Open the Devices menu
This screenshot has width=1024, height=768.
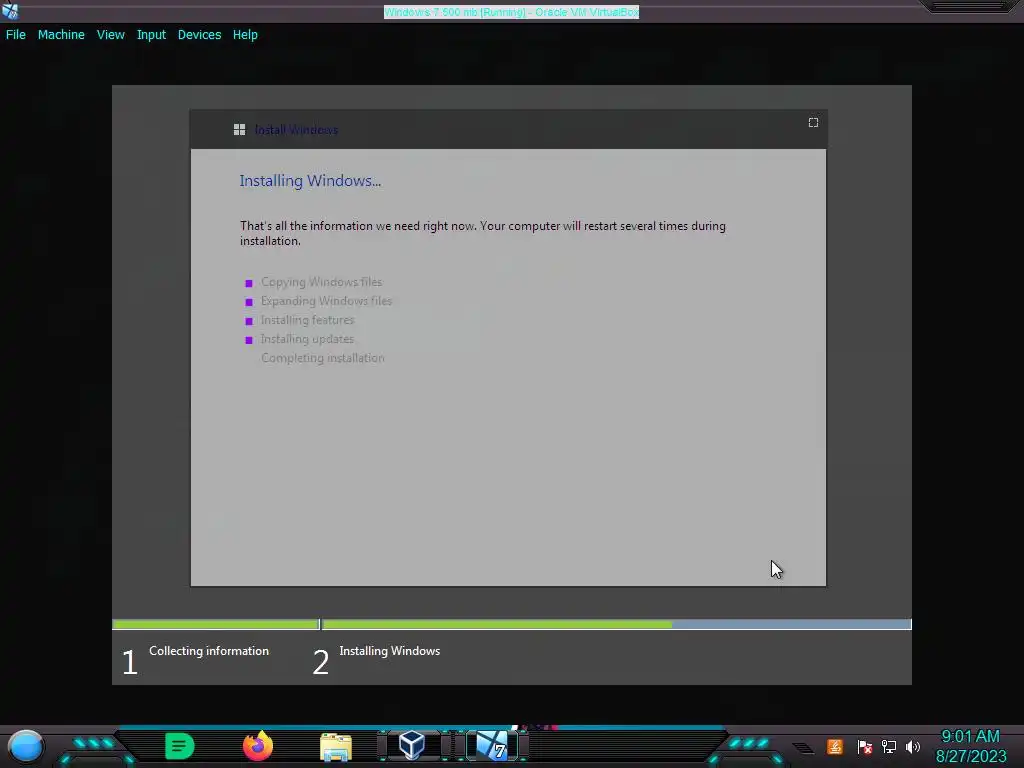[x=199, y=35]
